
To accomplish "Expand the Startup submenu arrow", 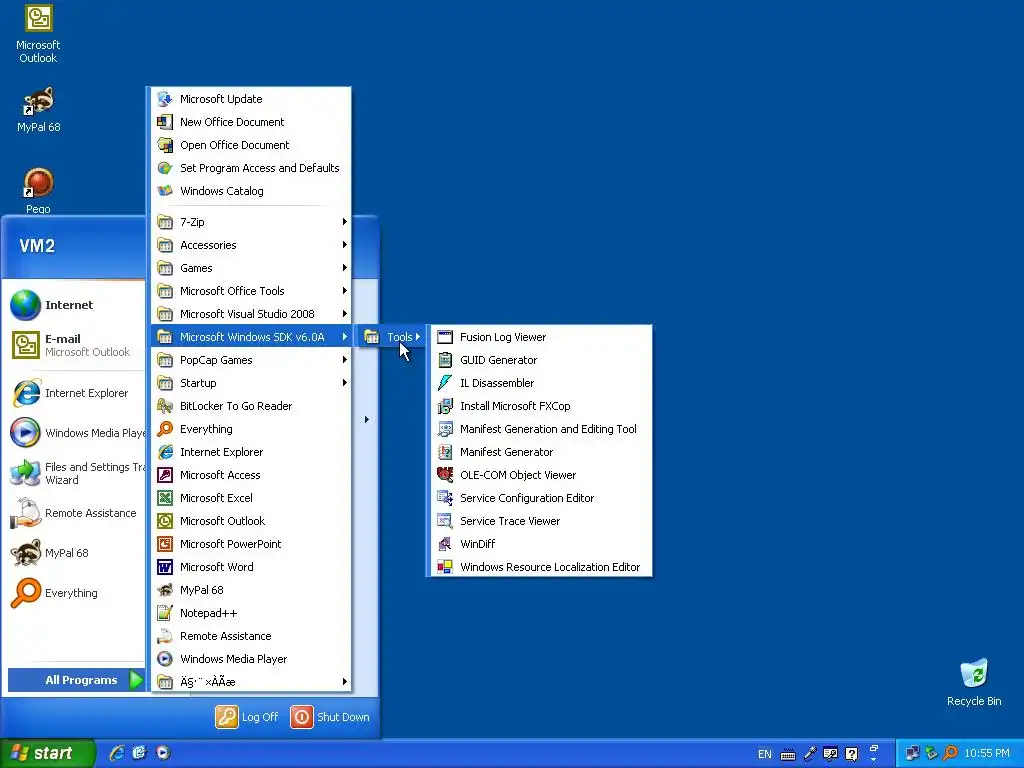I will point(344,383).
